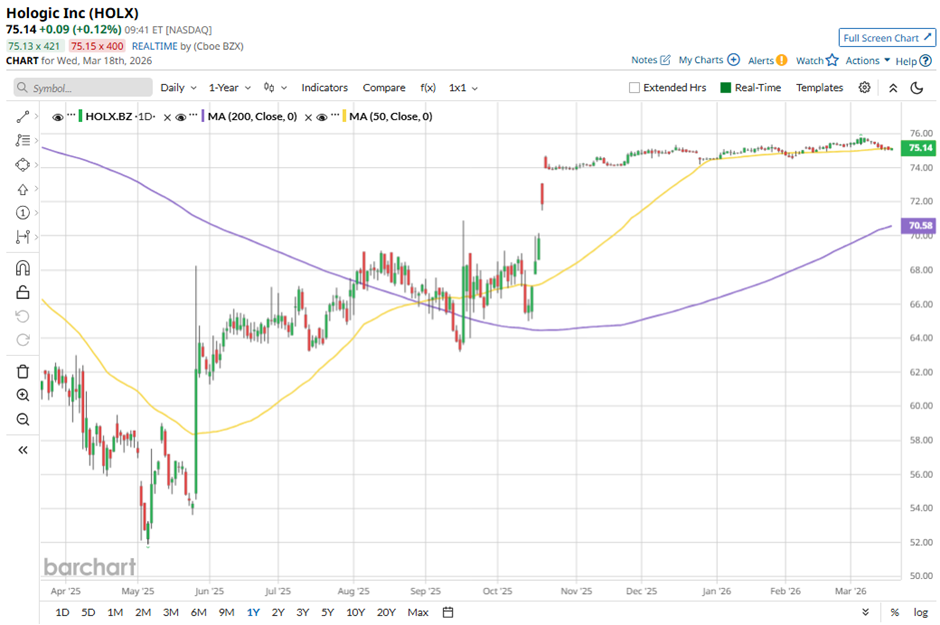The height and width of the screenshot is (625, 940).
Task: Toggle the magnet snap mode
Action: pyautogui.click(x=22, y=268)
